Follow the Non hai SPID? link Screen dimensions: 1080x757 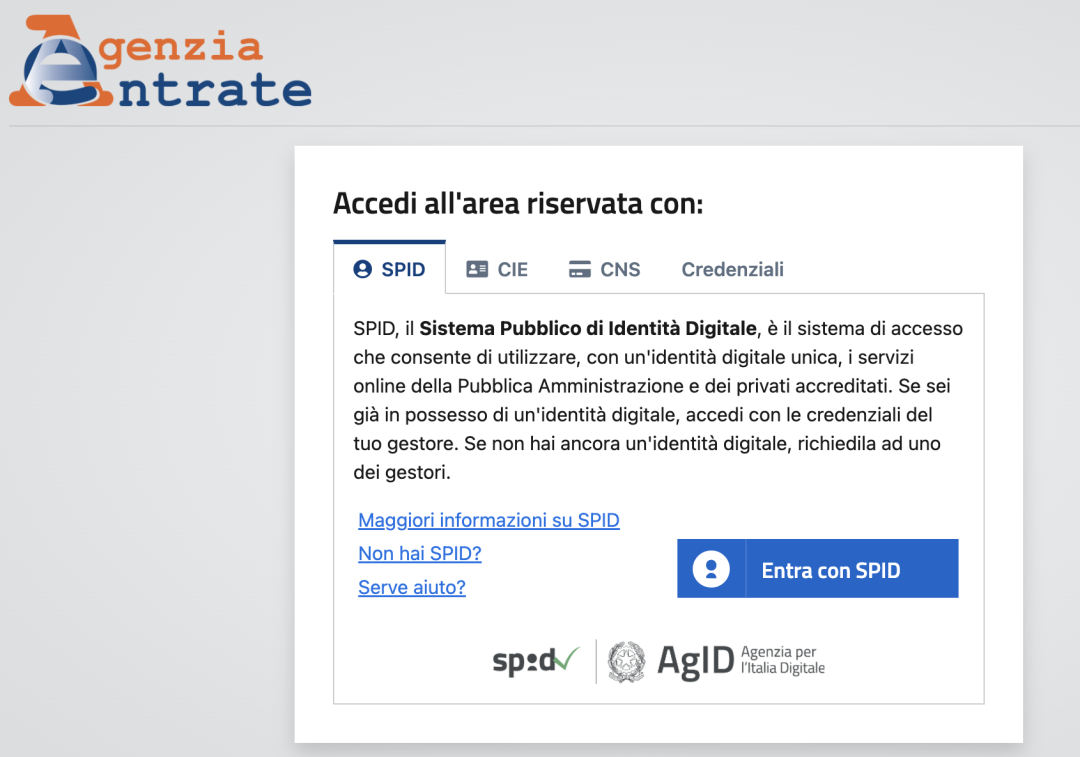419,553
